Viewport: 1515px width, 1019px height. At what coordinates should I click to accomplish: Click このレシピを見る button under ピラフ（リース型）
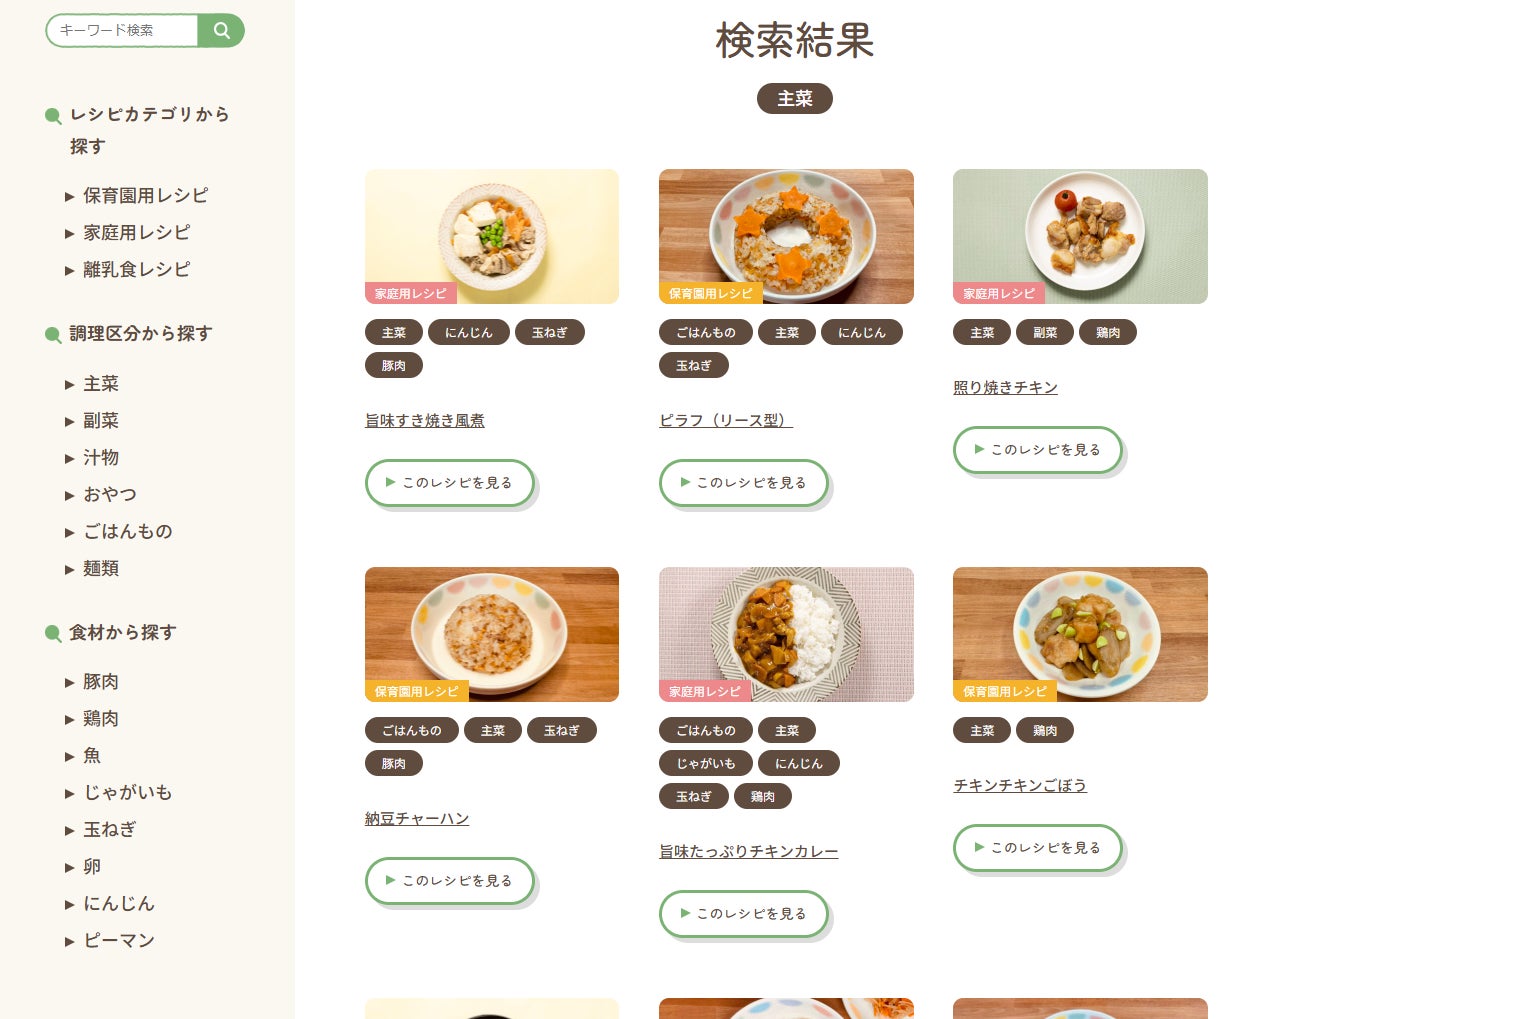[744, 483]
